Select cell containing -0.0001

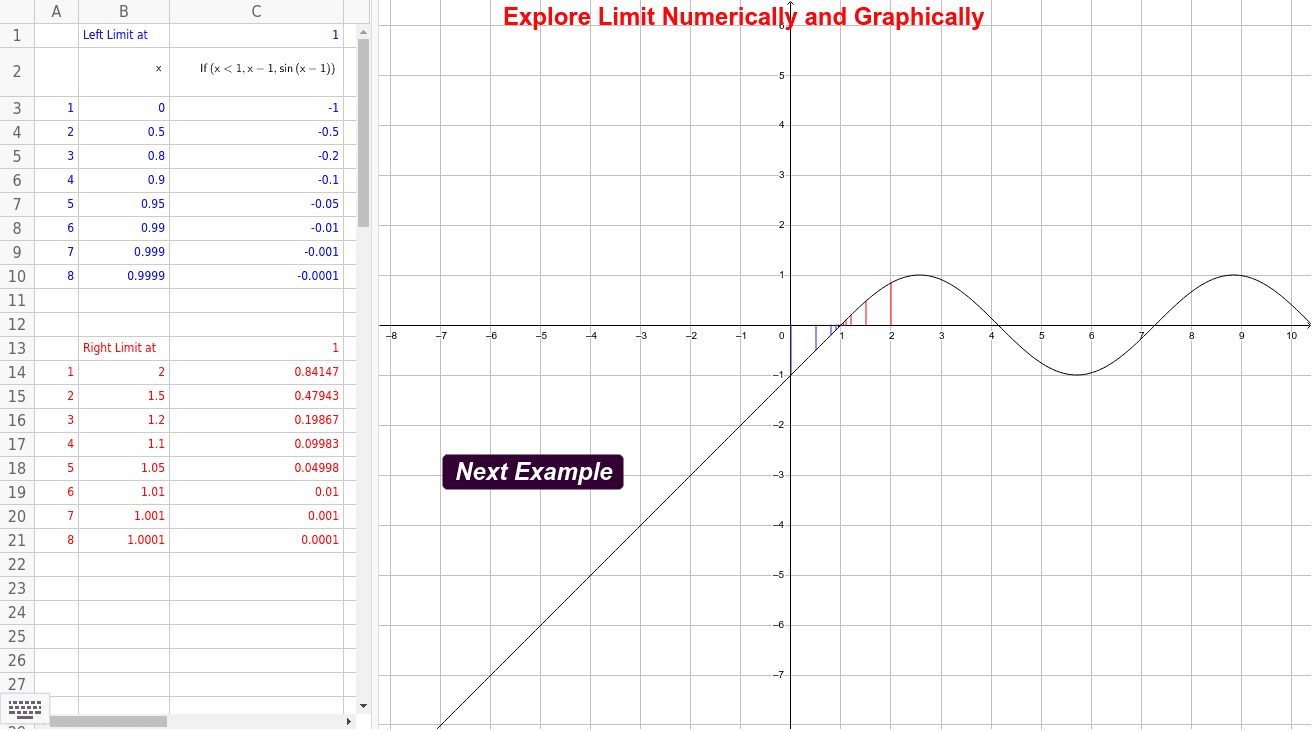[x=257, y=276]
